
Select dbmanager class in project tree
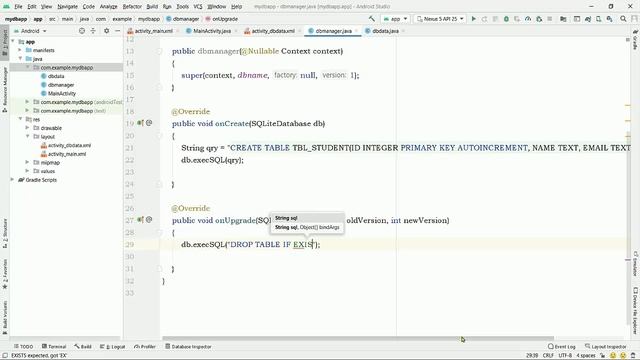pos(58,85)
